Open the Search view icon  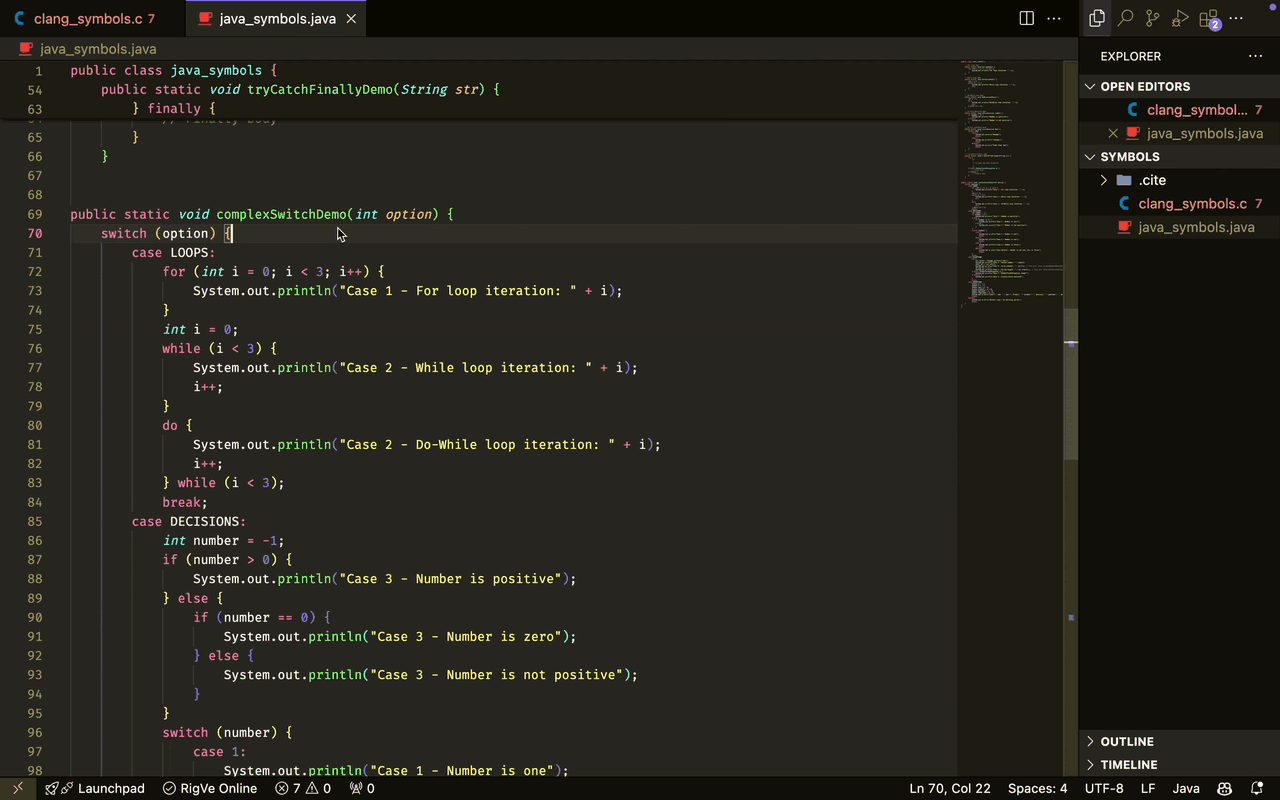point(1125,18)
